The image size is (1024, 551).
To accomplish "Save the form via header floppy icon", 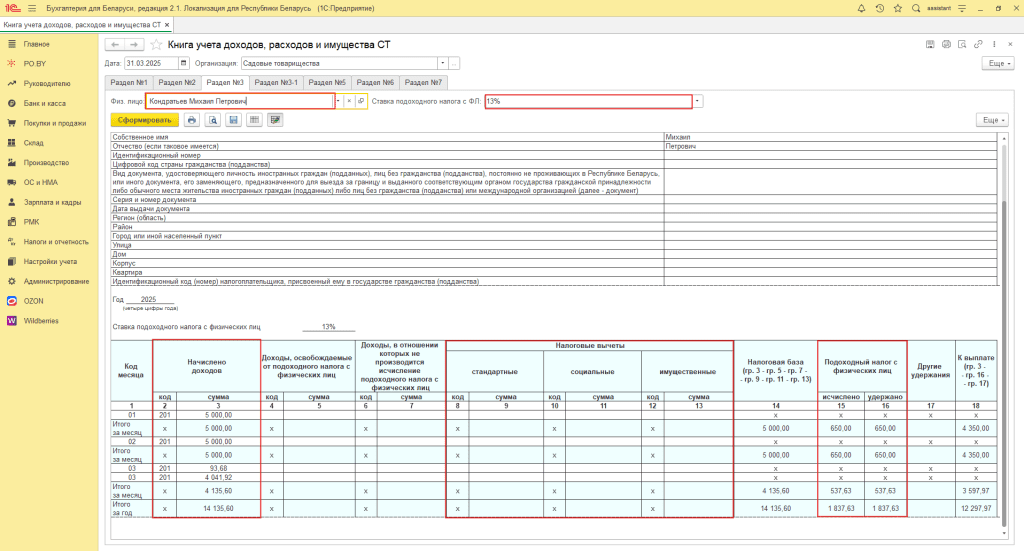I will point(930,44).
